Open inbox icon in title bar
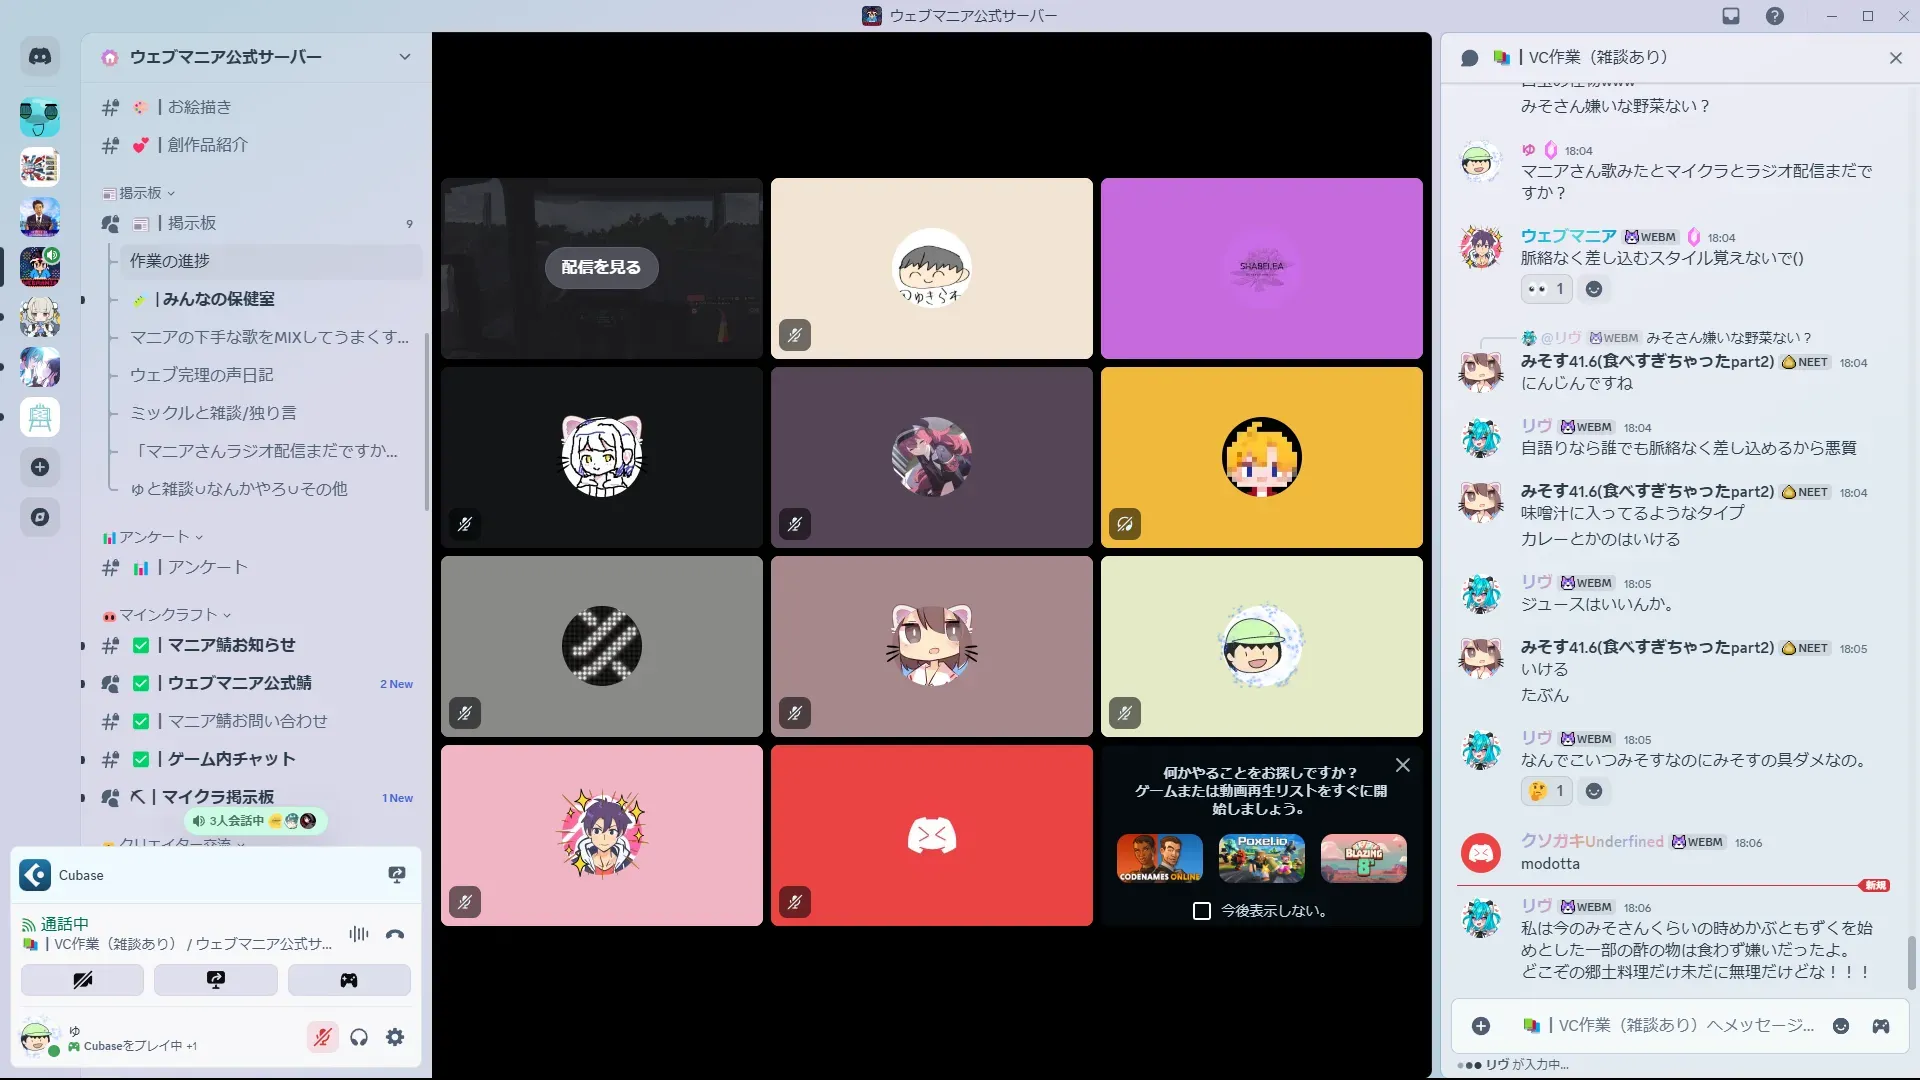The height and width of the screenshot is (1080, 1920). pos(1731,16)
